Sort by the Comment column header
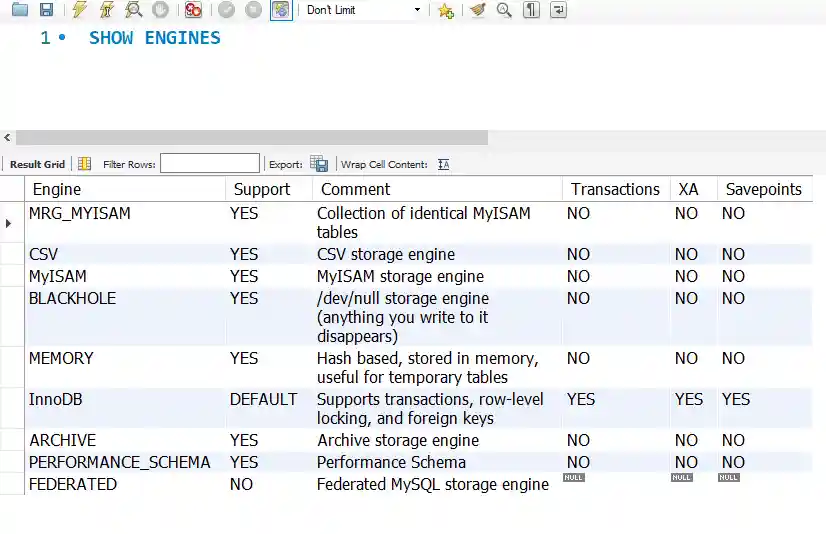 tap(437, 189)
